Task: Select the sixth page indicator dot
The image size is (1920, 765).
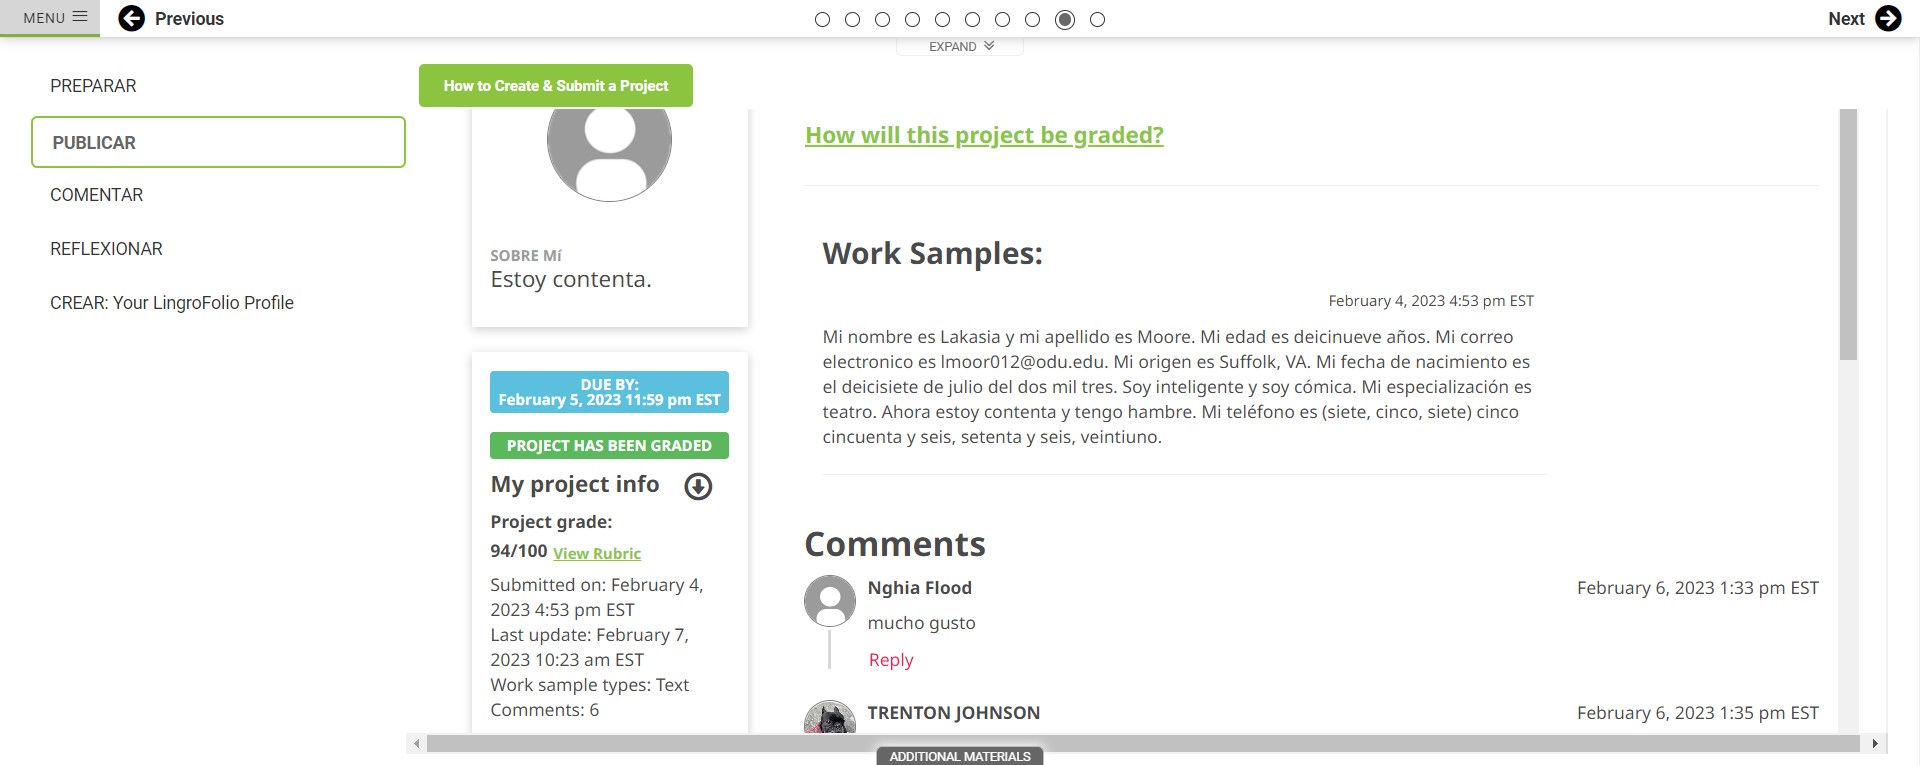Action: pos(972,19)
